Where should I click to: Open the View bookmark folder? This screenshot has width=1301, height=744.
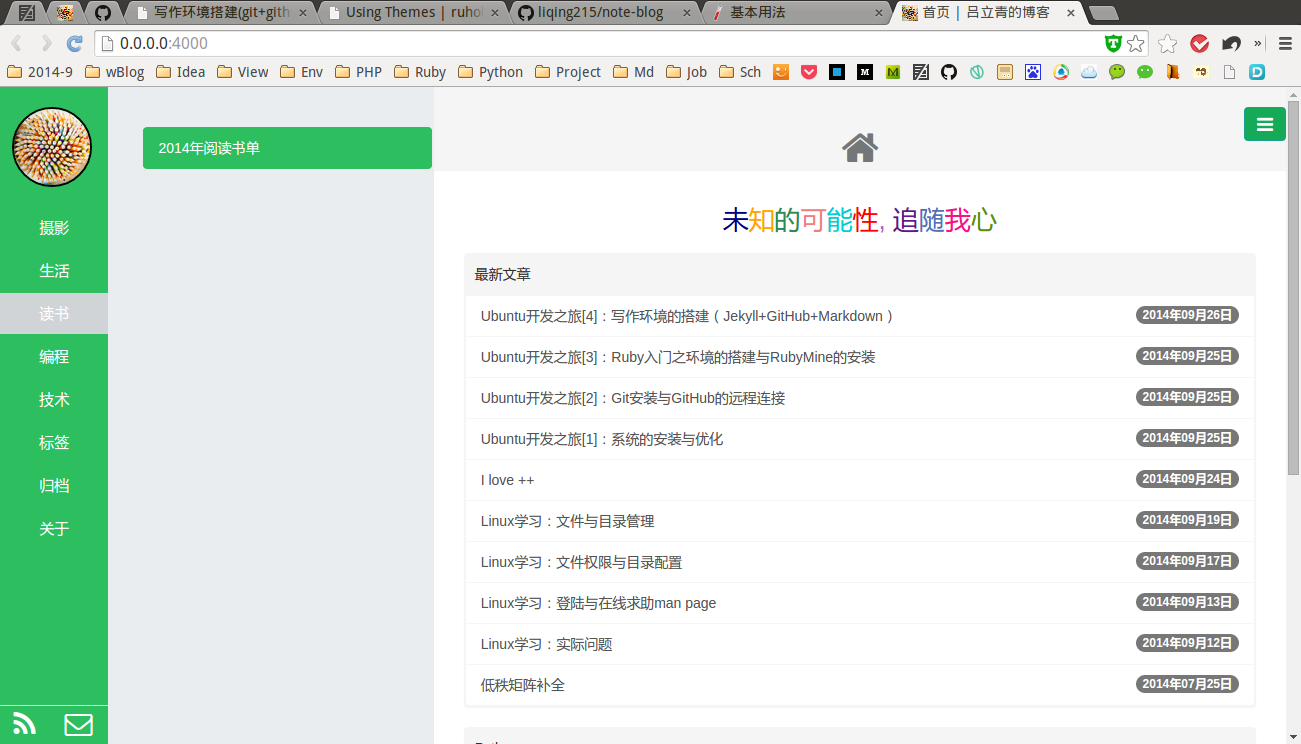tap(243, 72)
